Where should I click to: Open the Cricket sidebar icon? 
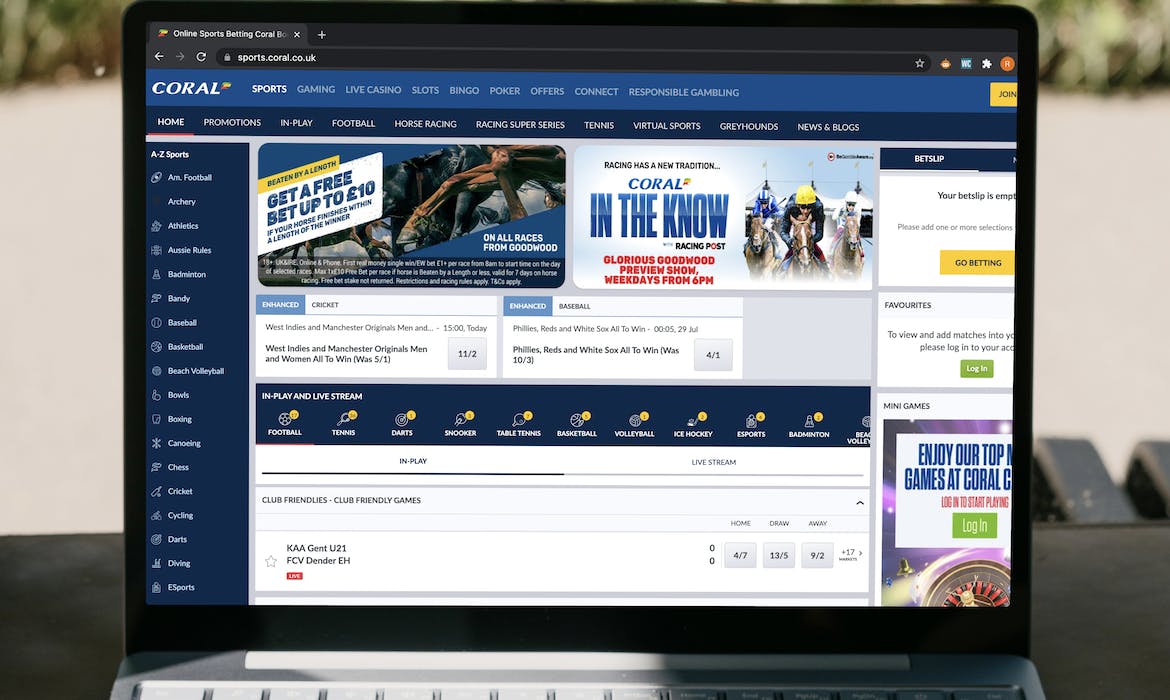coord(156,491)
